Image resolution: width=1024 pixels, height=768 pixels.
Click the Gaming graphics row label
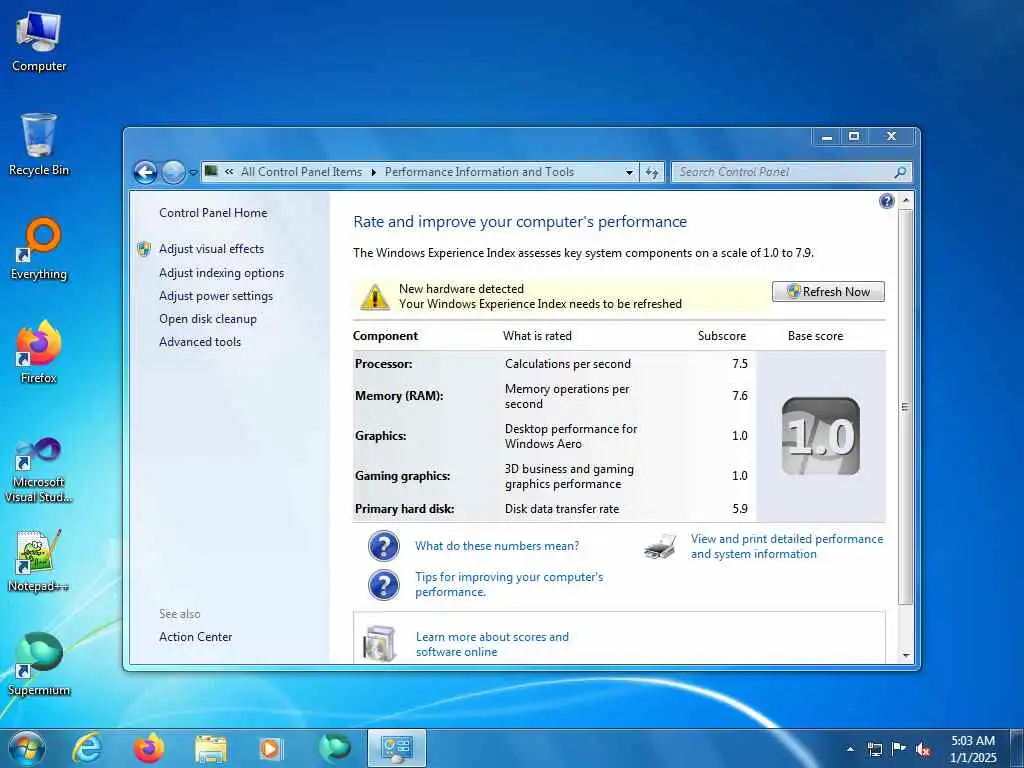pos(402,476)
